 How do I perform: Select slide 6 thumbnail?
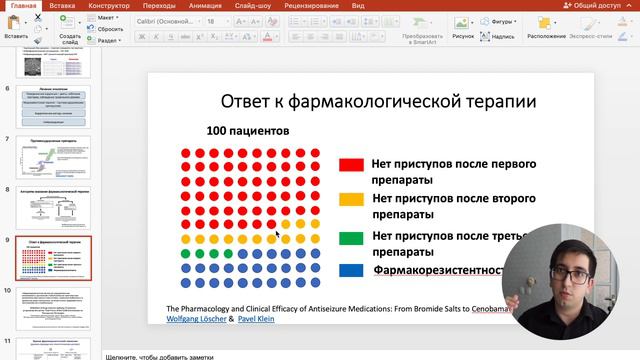click(53, 107)
